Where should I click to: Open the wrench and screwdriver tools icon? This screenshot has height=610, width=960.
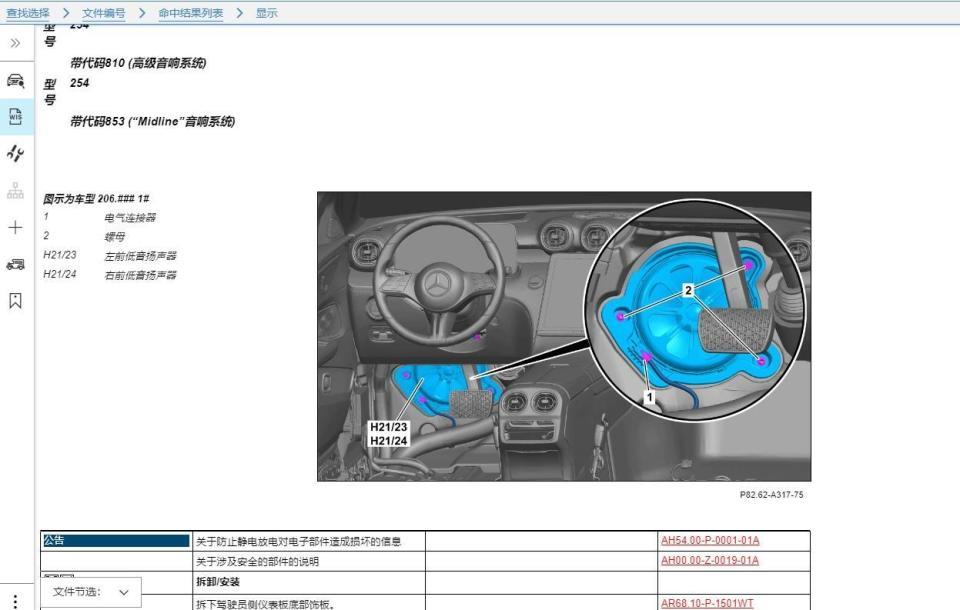pyautogui.click(x=15, y=153)
